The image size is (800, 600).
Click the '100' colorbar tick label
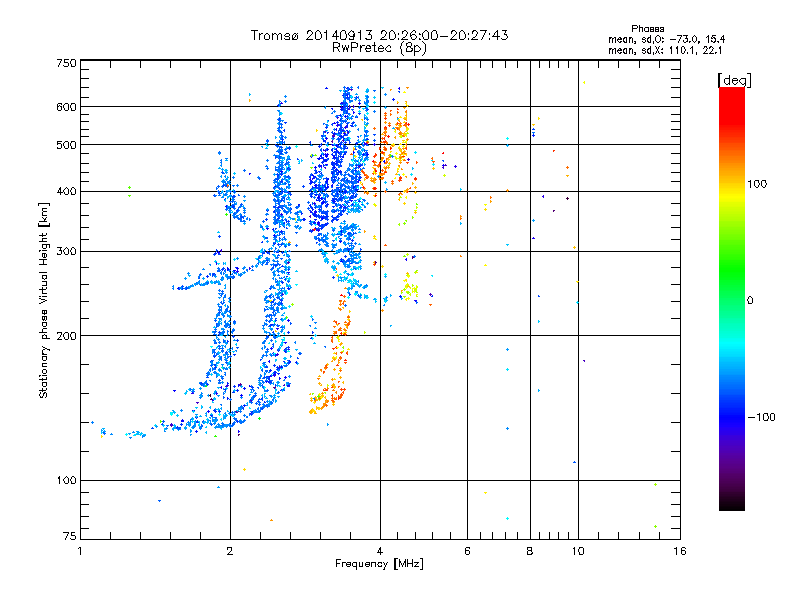point(757,184)
